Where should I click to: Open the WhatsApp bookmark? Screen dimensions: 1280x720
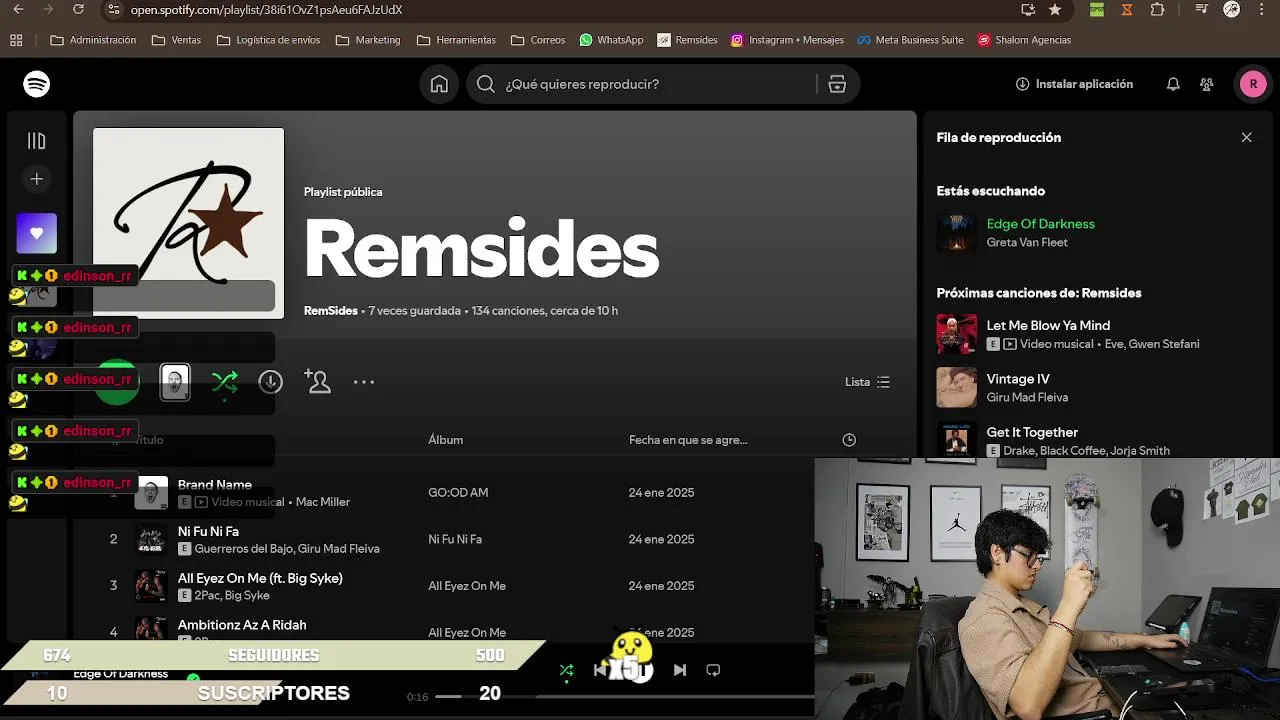coord(611,40)
